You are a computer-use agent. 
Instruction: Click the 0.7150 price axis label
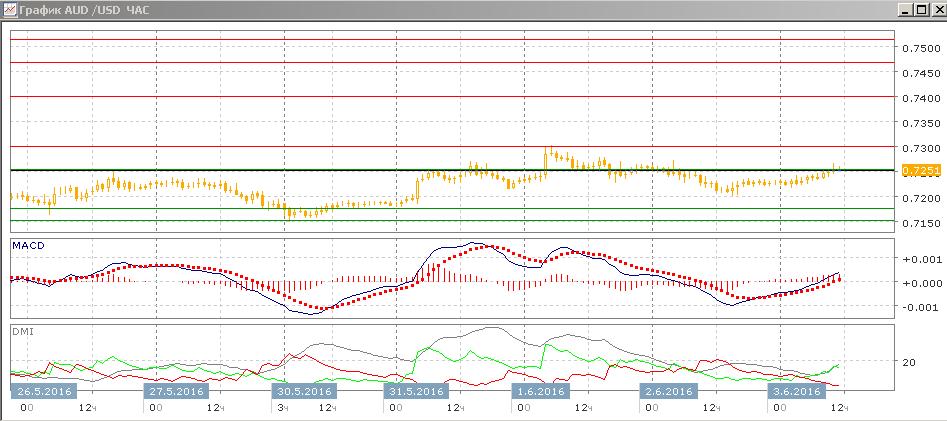(x=920, y=224)
